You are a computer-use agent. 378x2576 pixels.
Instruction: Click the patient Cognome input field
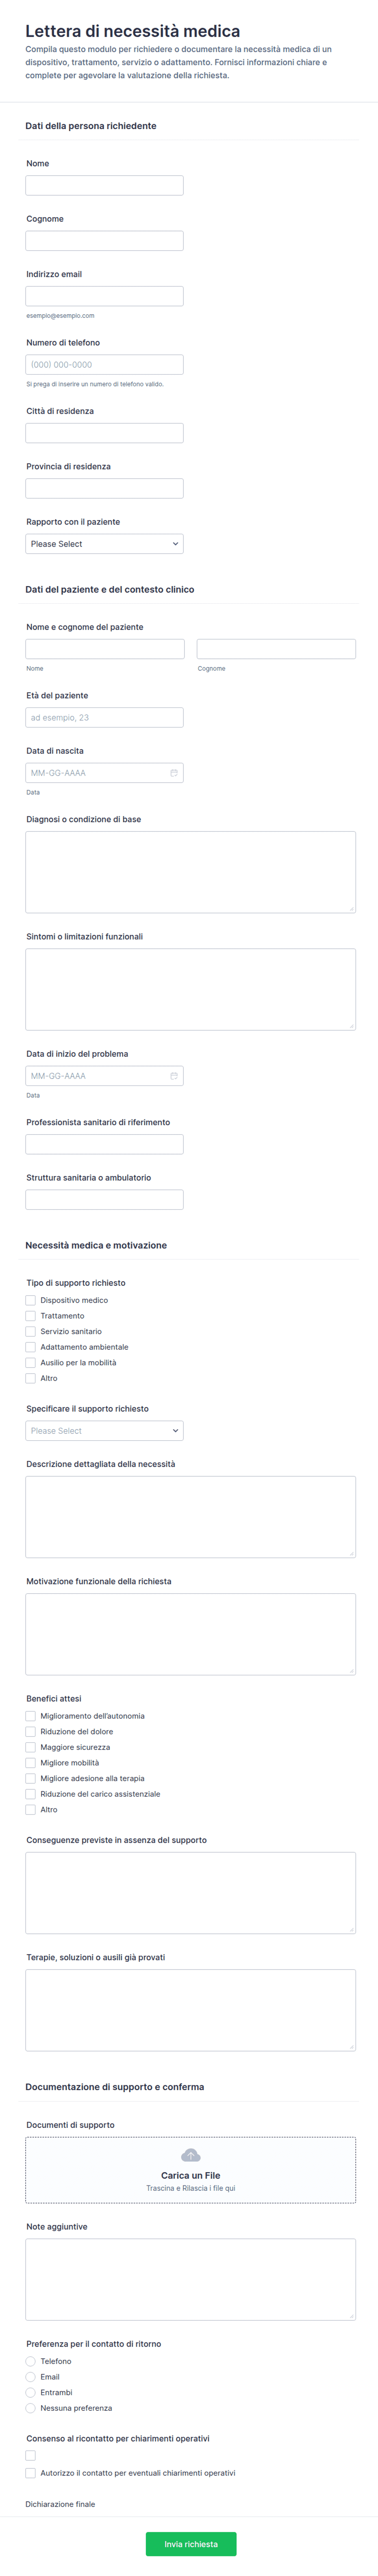pyautogui.click(x=276, y=649)
